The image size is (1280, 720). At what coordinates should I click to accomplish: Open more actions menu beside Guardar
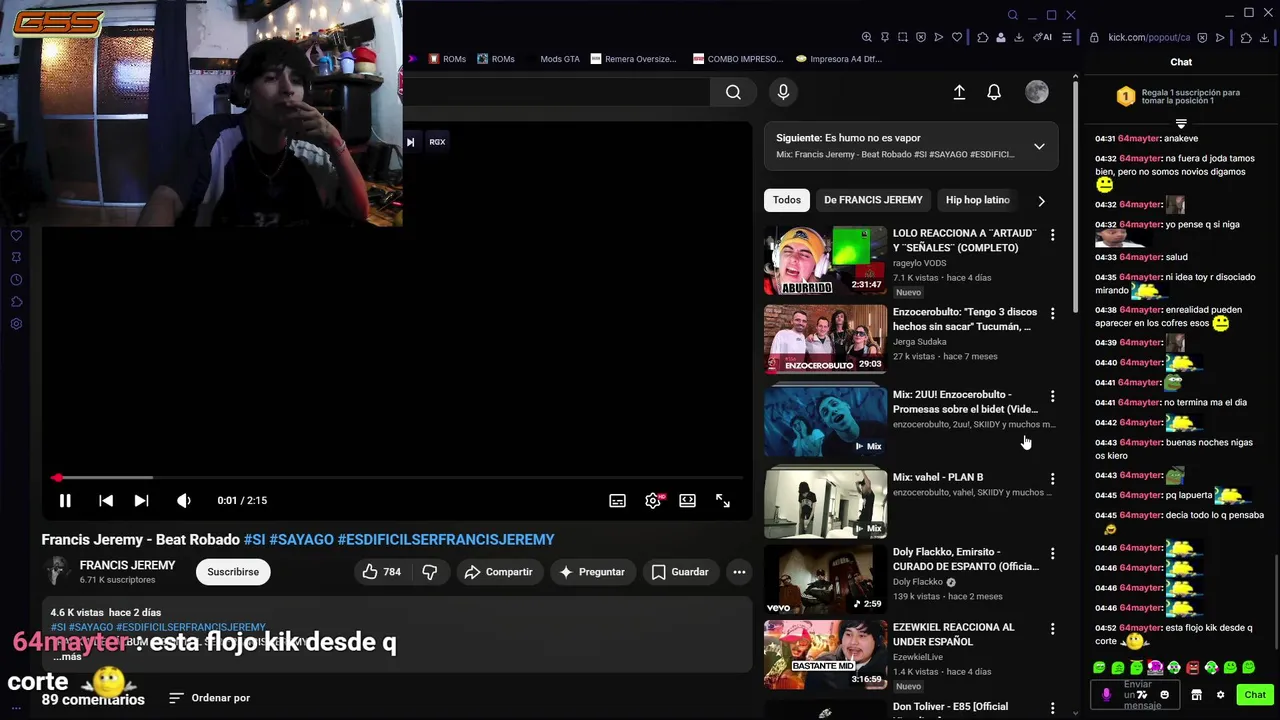739,572
